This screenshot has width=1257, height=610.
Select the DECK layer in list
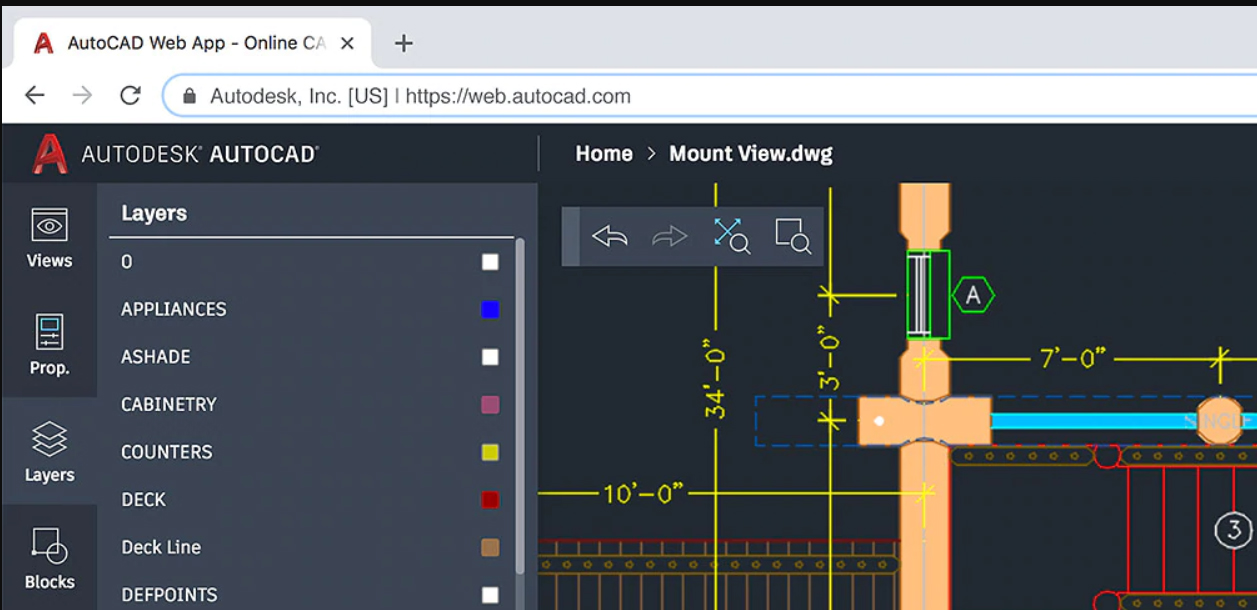144,500
